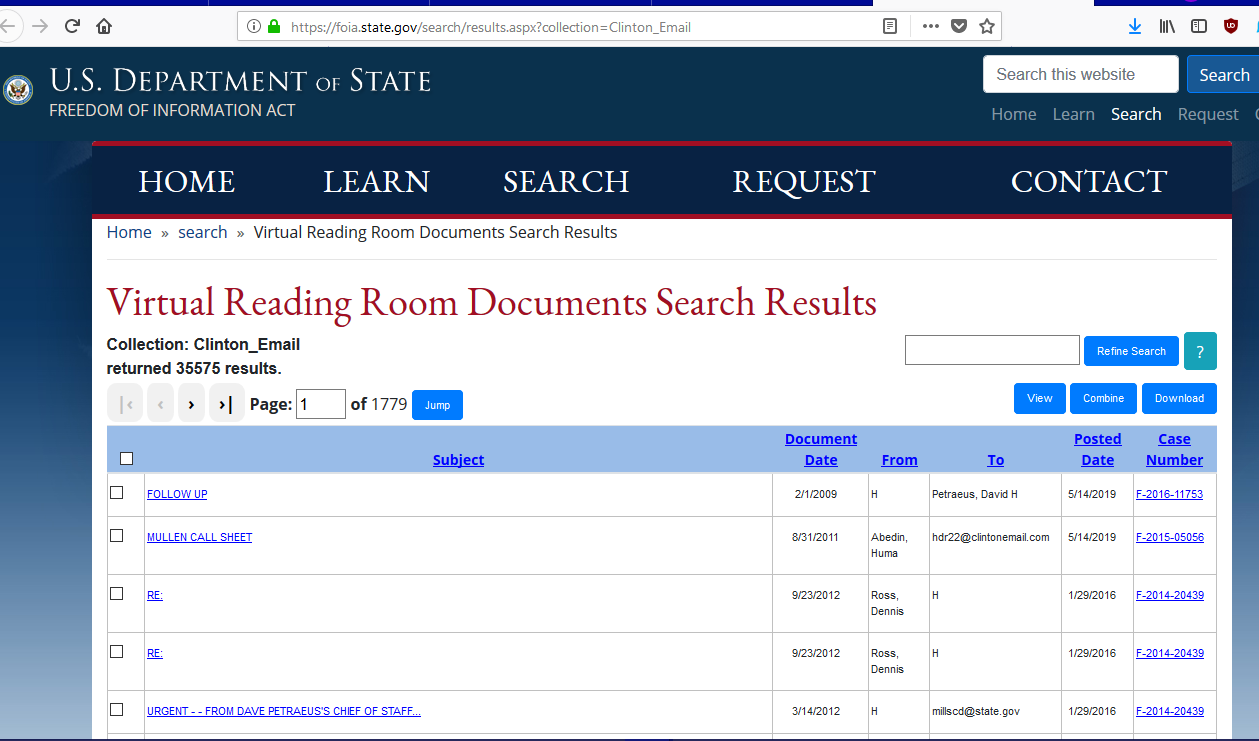Screen dimensions: 1259x741
Task: Open the FOLLOW UP document link
Action: click(177, 494)
